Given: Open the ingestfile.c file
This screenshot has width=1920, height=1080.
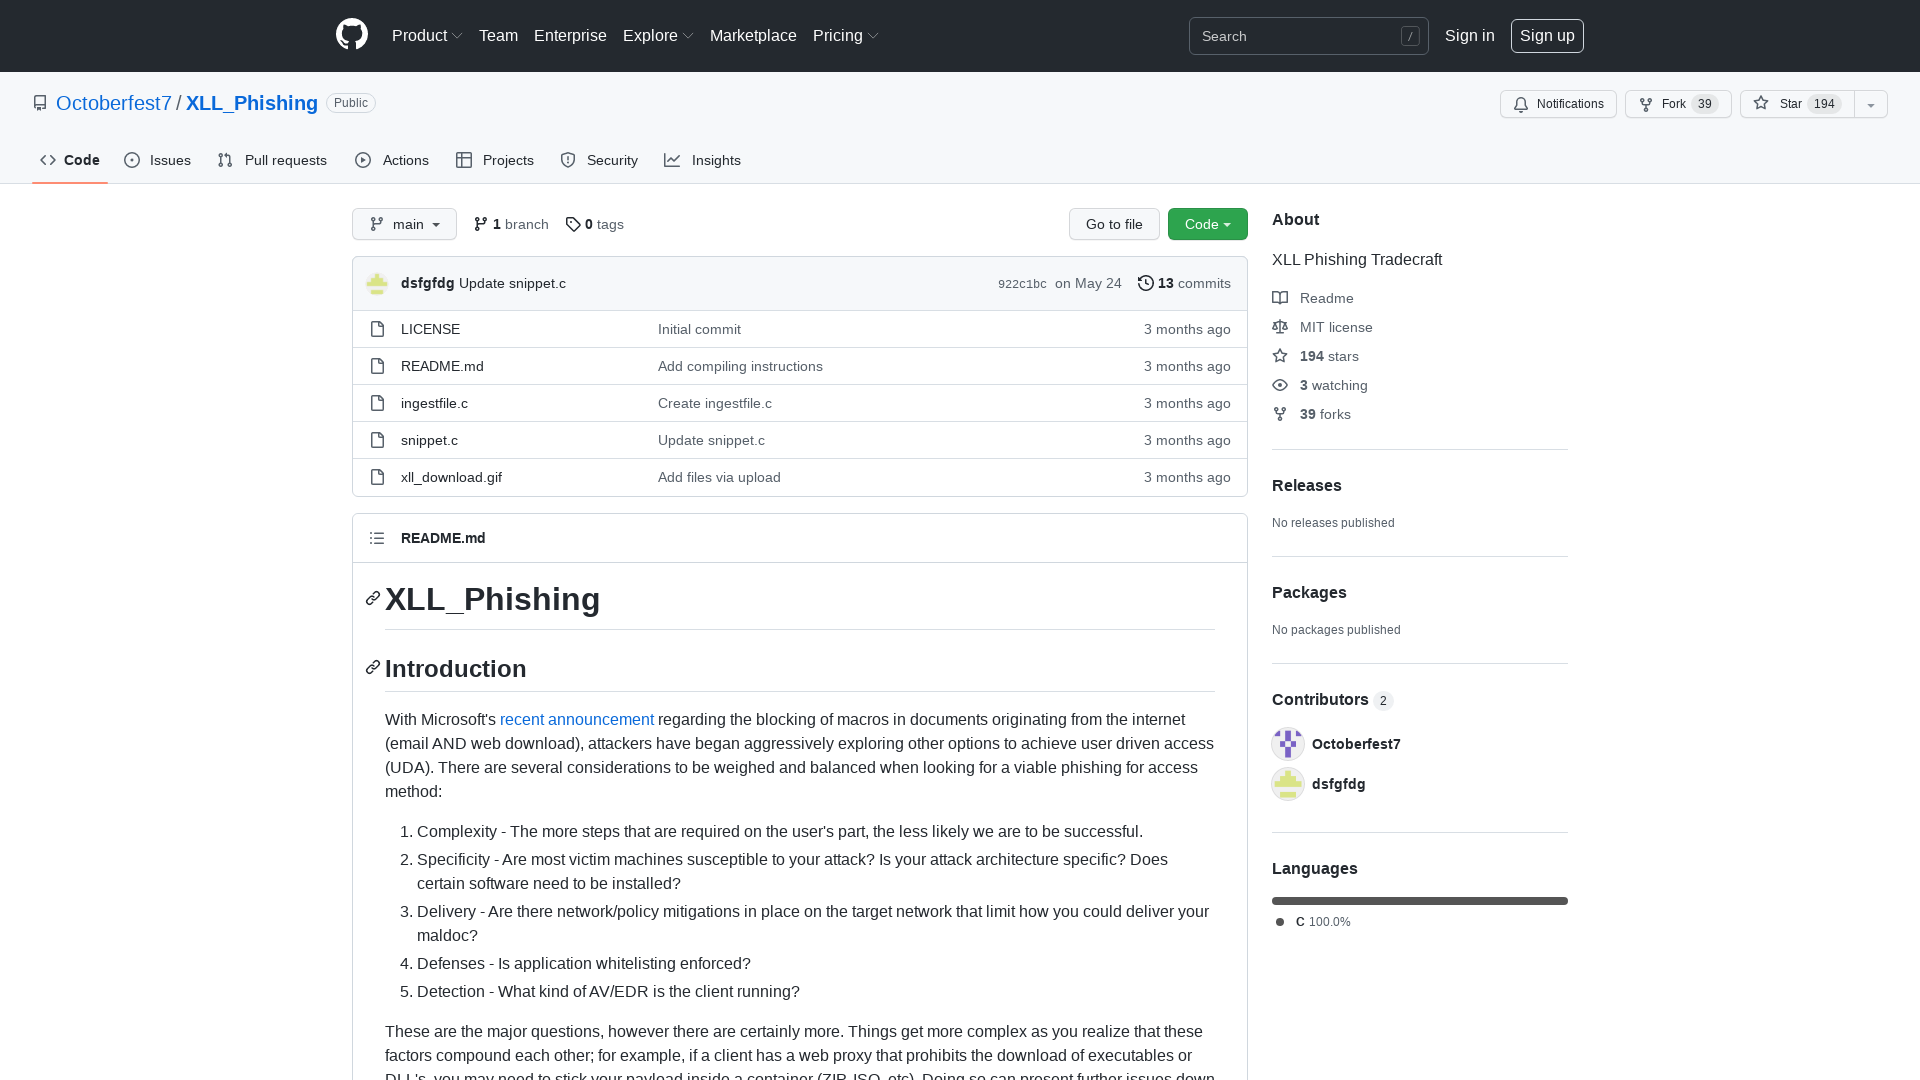Looking at the screenshot, I should tap(434, 403).
